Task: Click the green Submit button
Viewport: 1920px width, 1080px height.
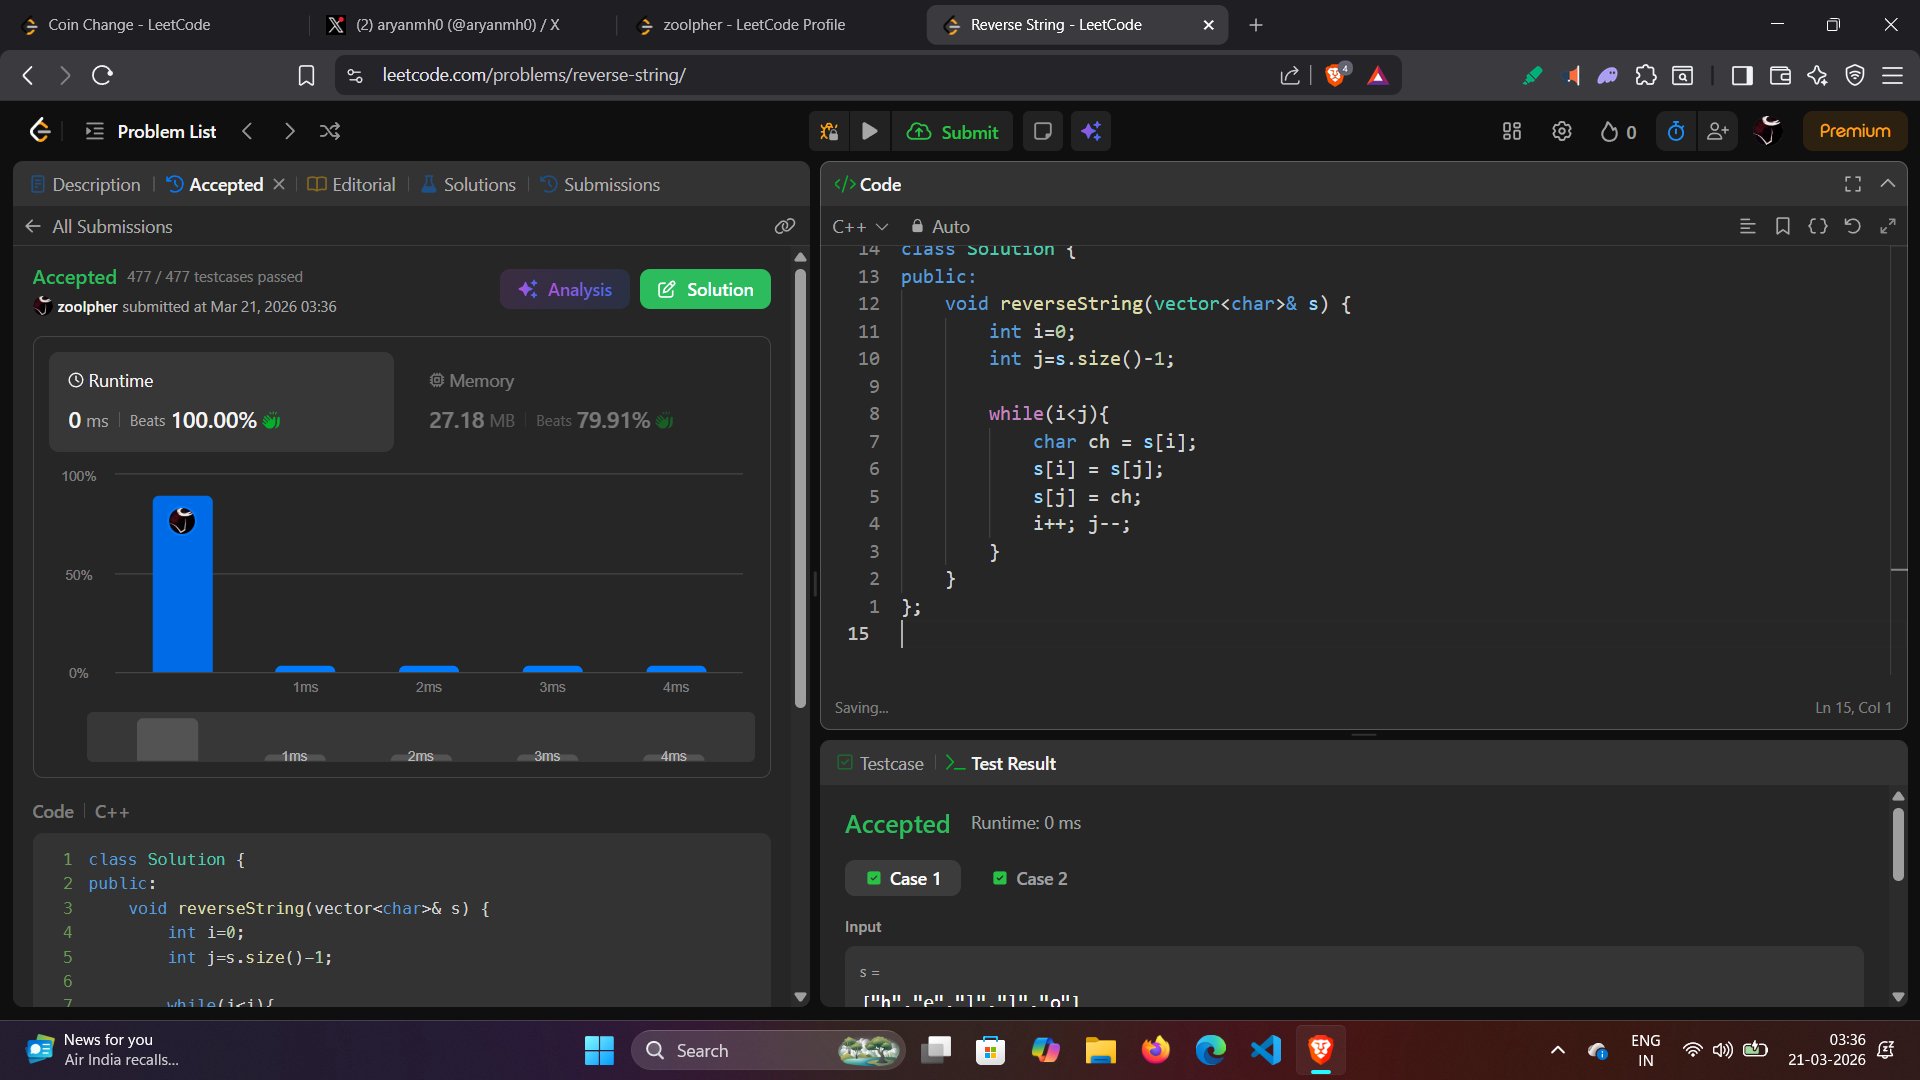Action: click(x=952, y=131)
